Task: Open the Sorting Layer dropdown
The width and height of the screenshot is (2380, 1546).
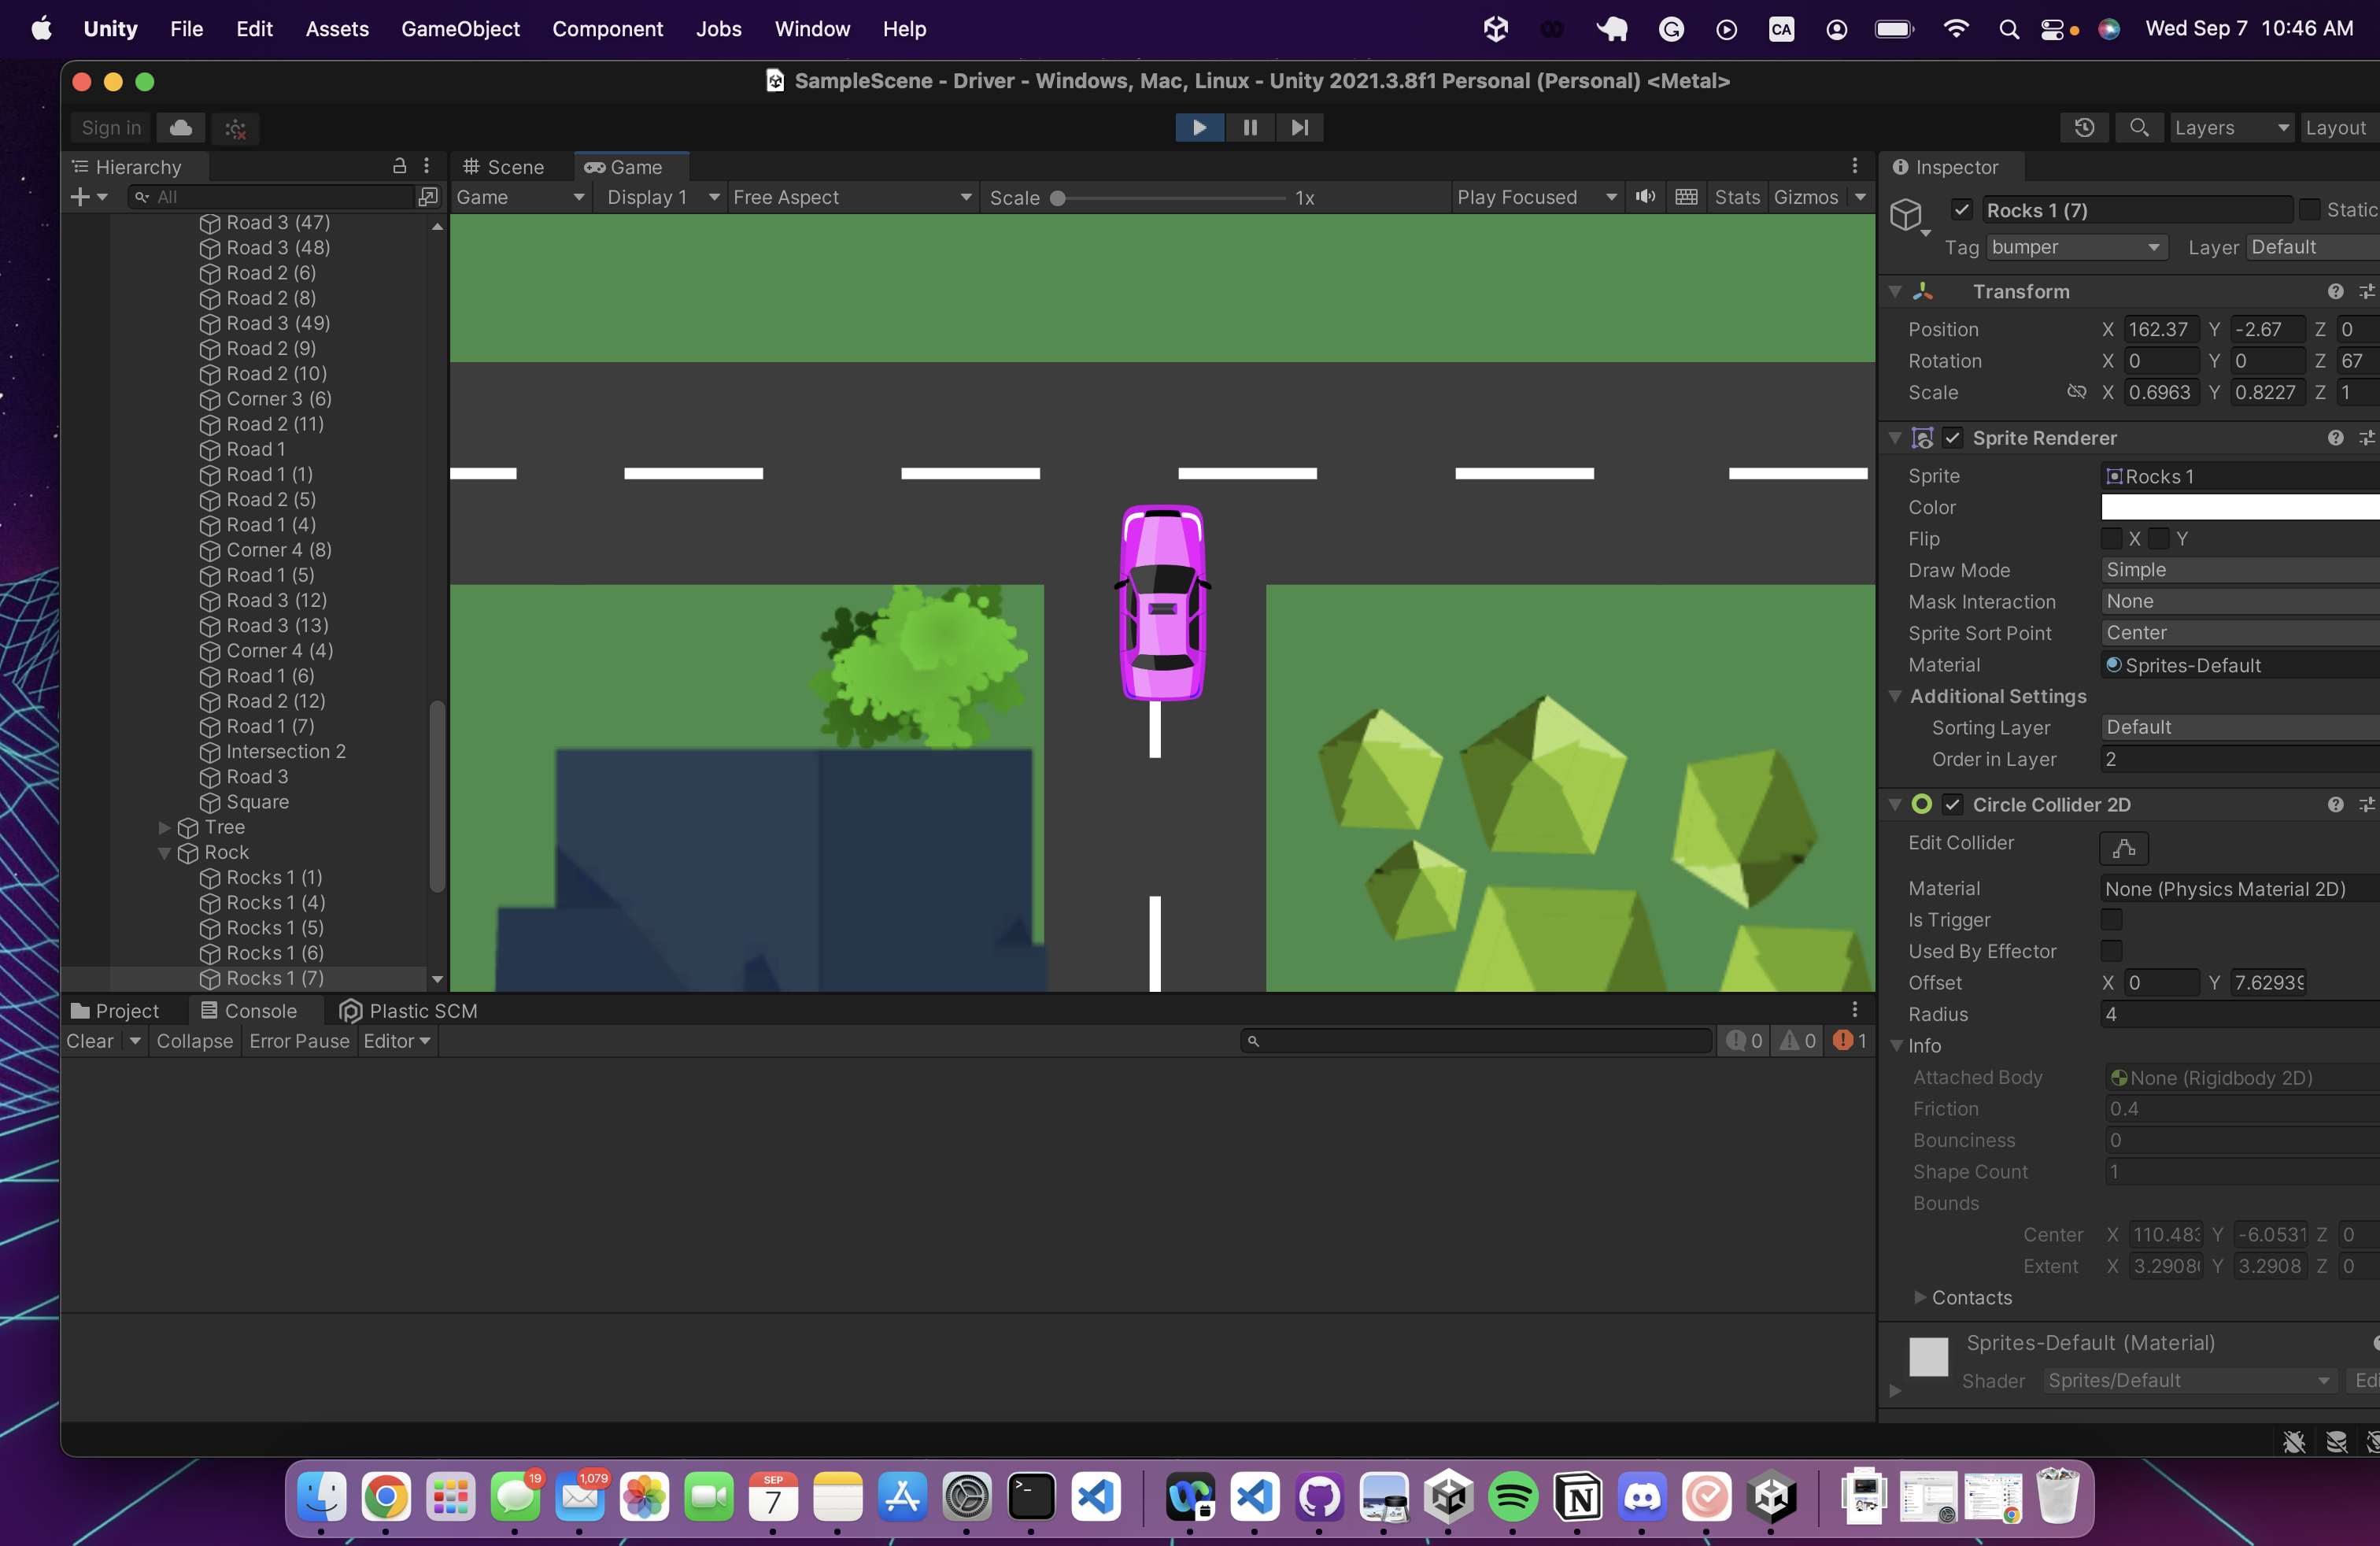Action: [2238, 727]
